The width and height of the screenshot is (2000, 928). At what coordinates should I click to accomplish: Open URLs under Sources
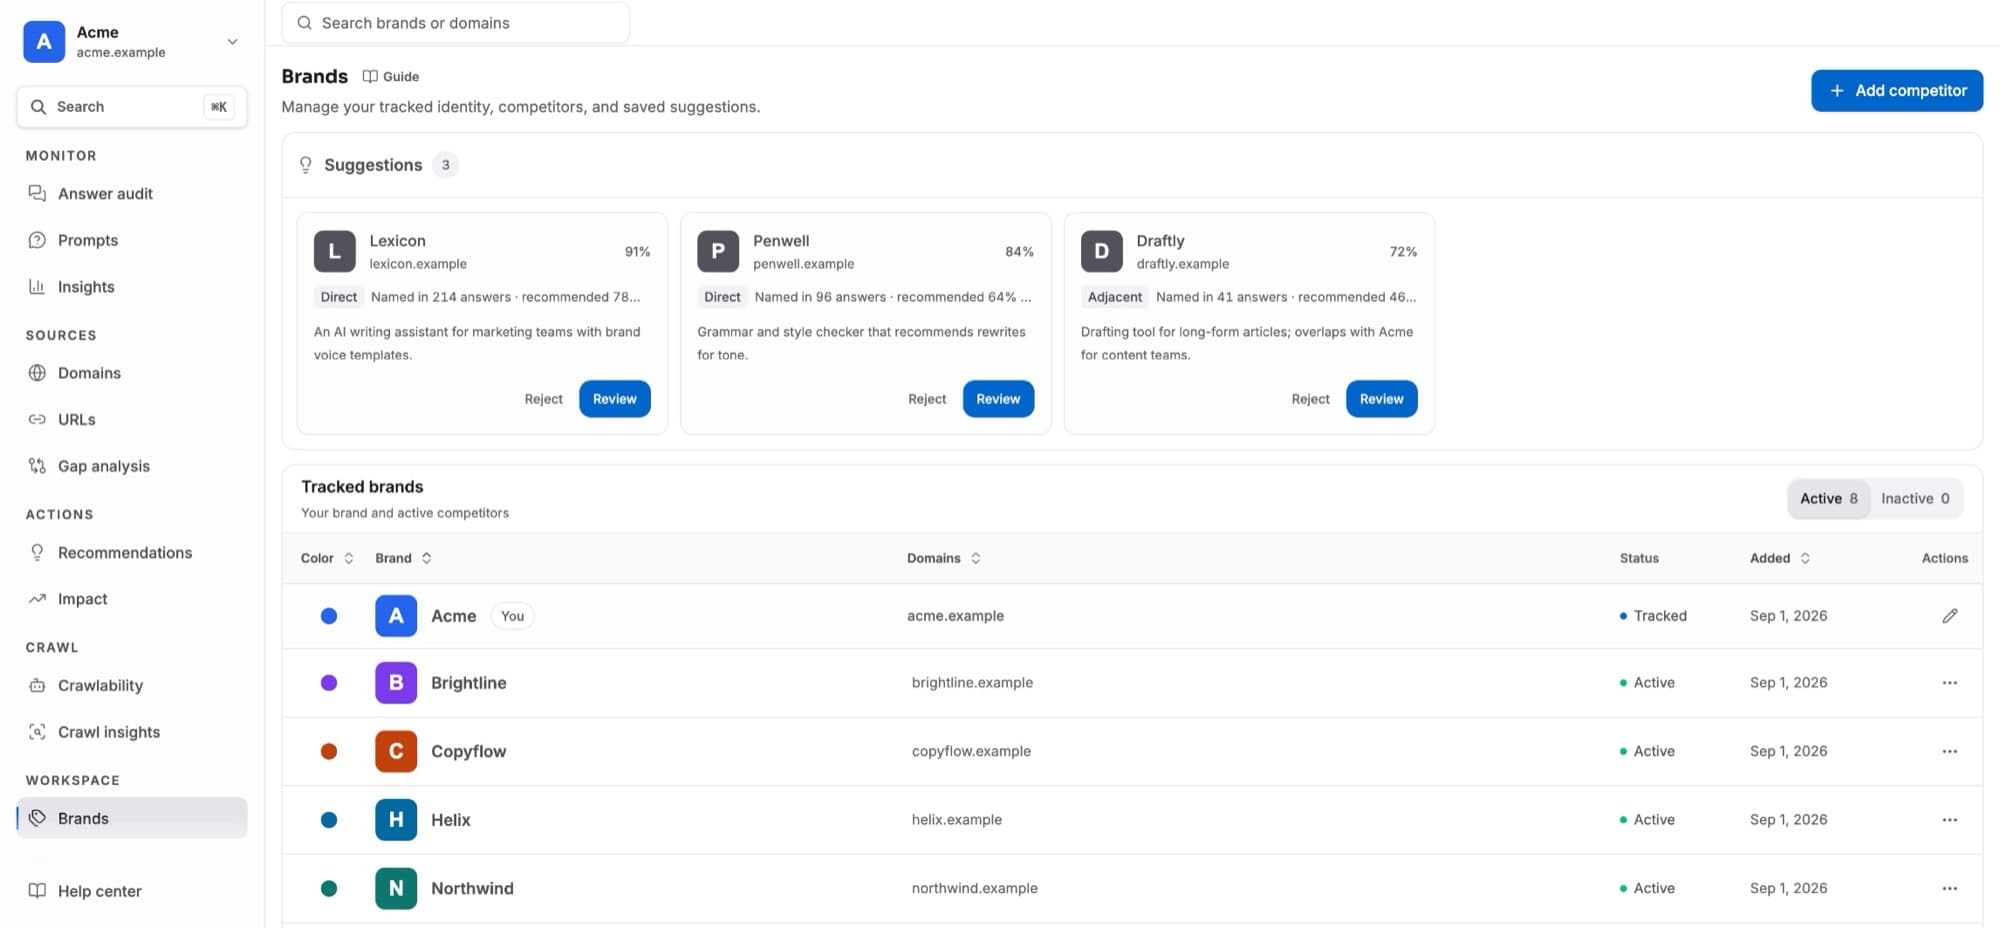pos(131,420)
